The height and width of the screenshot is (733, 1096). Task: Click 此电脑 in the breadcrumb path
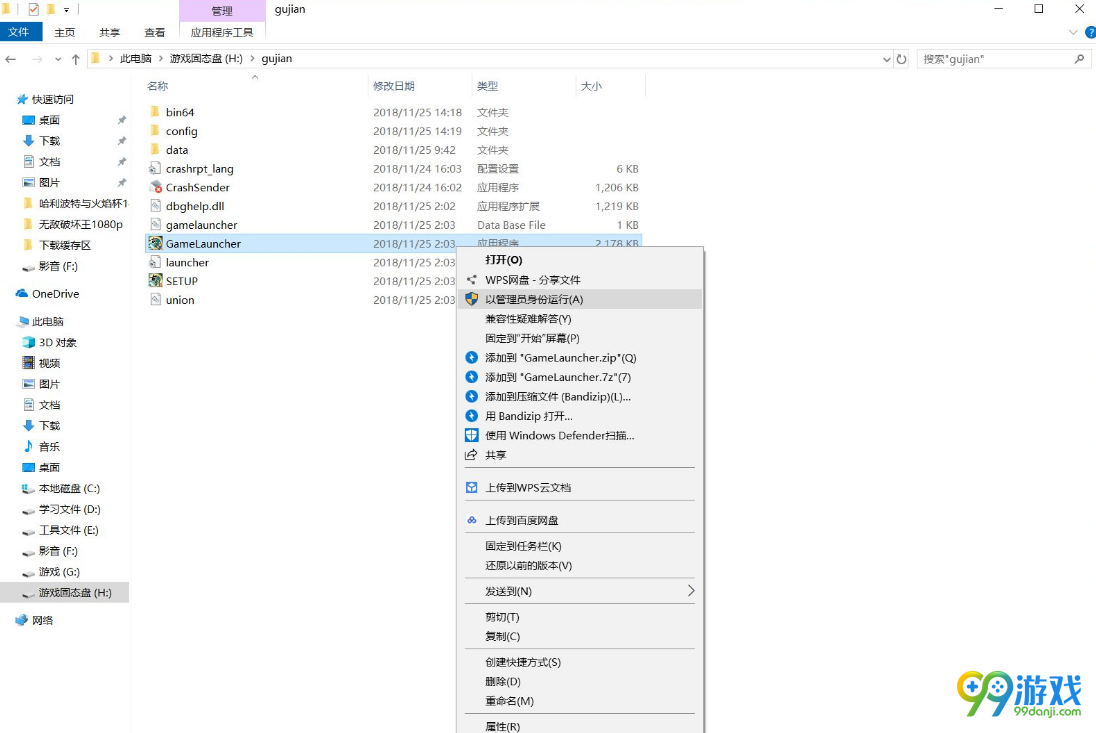(x=136, y=59)
